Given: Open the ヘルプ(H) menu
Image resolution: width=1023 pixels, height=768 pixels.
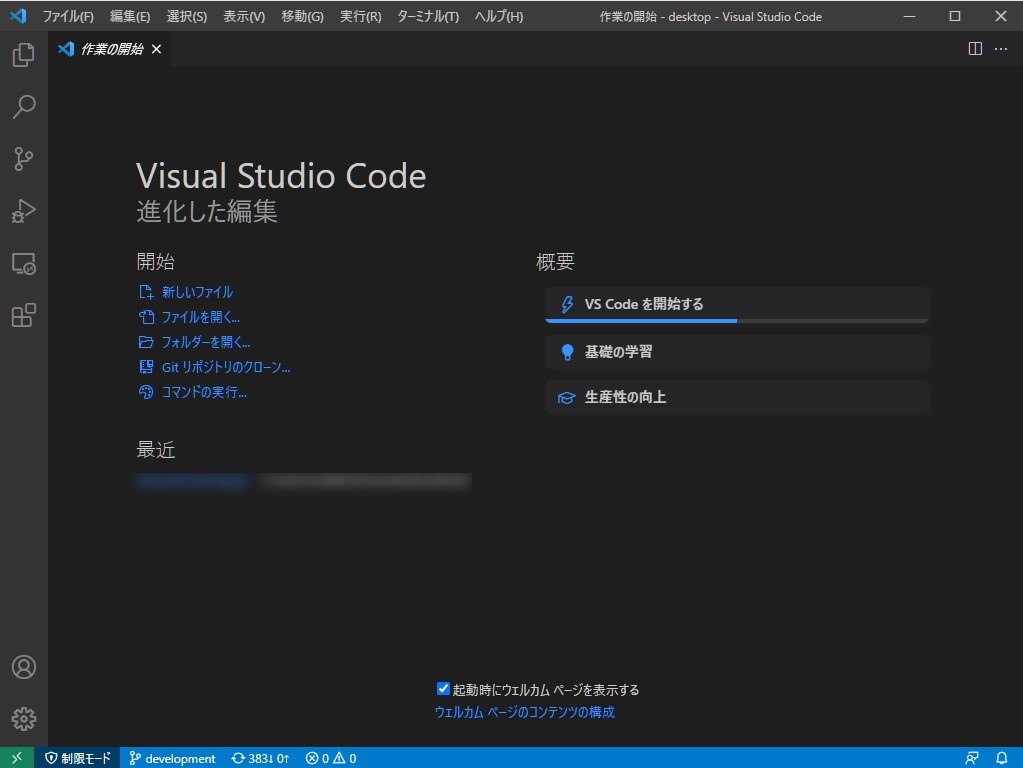Looking at the screenshot, I should [x=499, y=16].
